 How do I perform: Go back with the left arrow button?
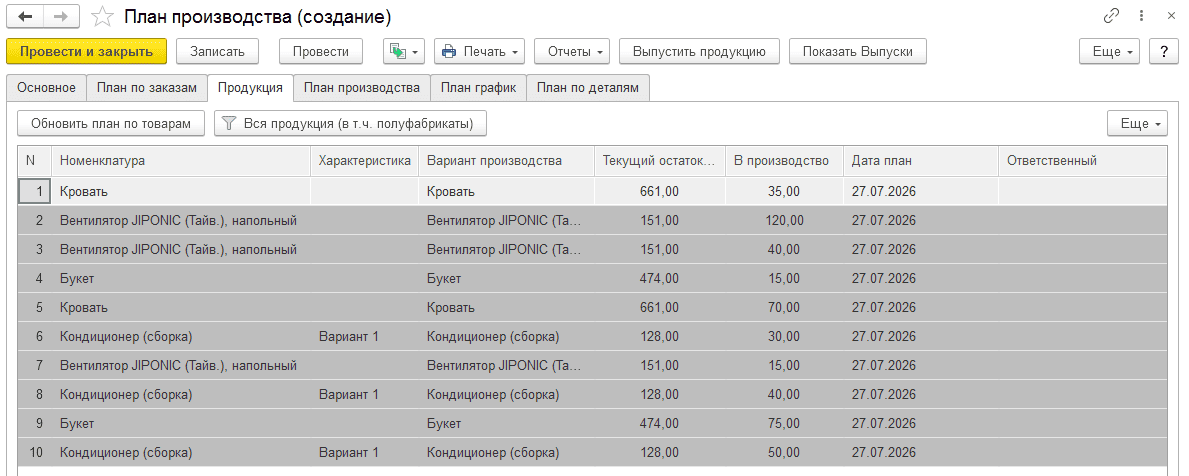(25, 16)
